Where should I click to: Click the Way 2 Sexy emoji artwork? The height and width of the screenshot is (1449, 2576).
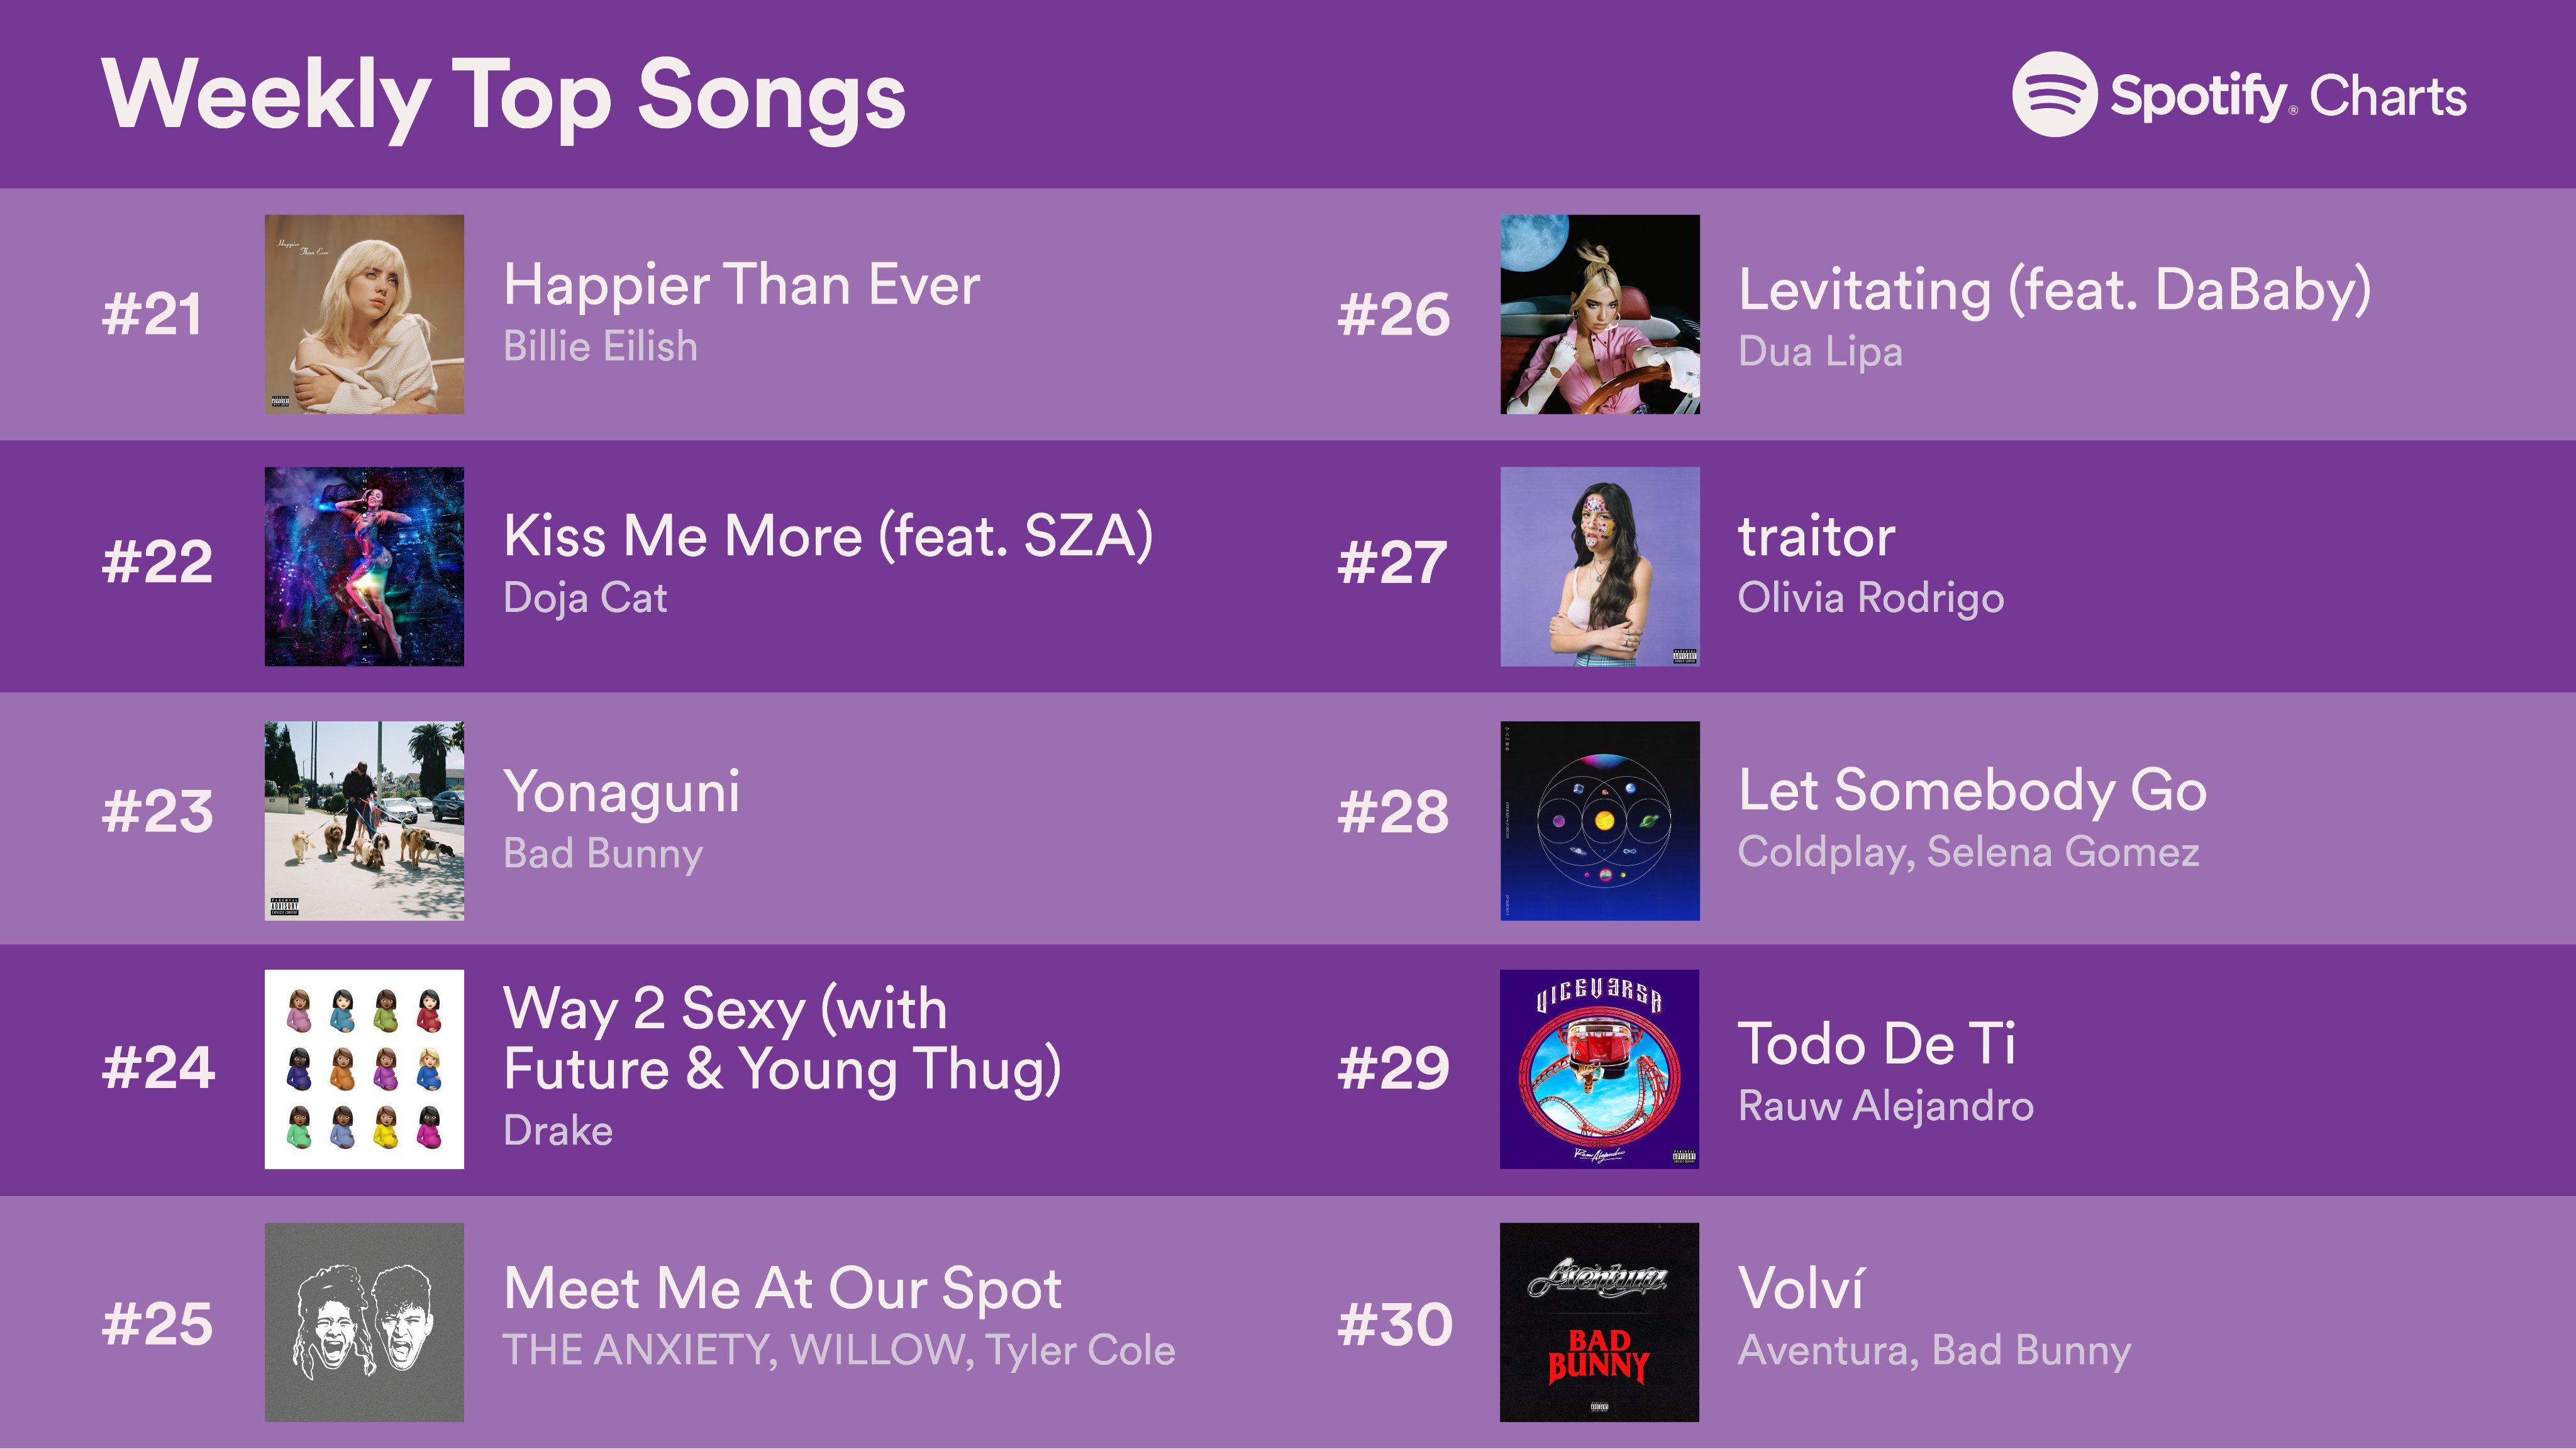click(x=364, y=1068)
